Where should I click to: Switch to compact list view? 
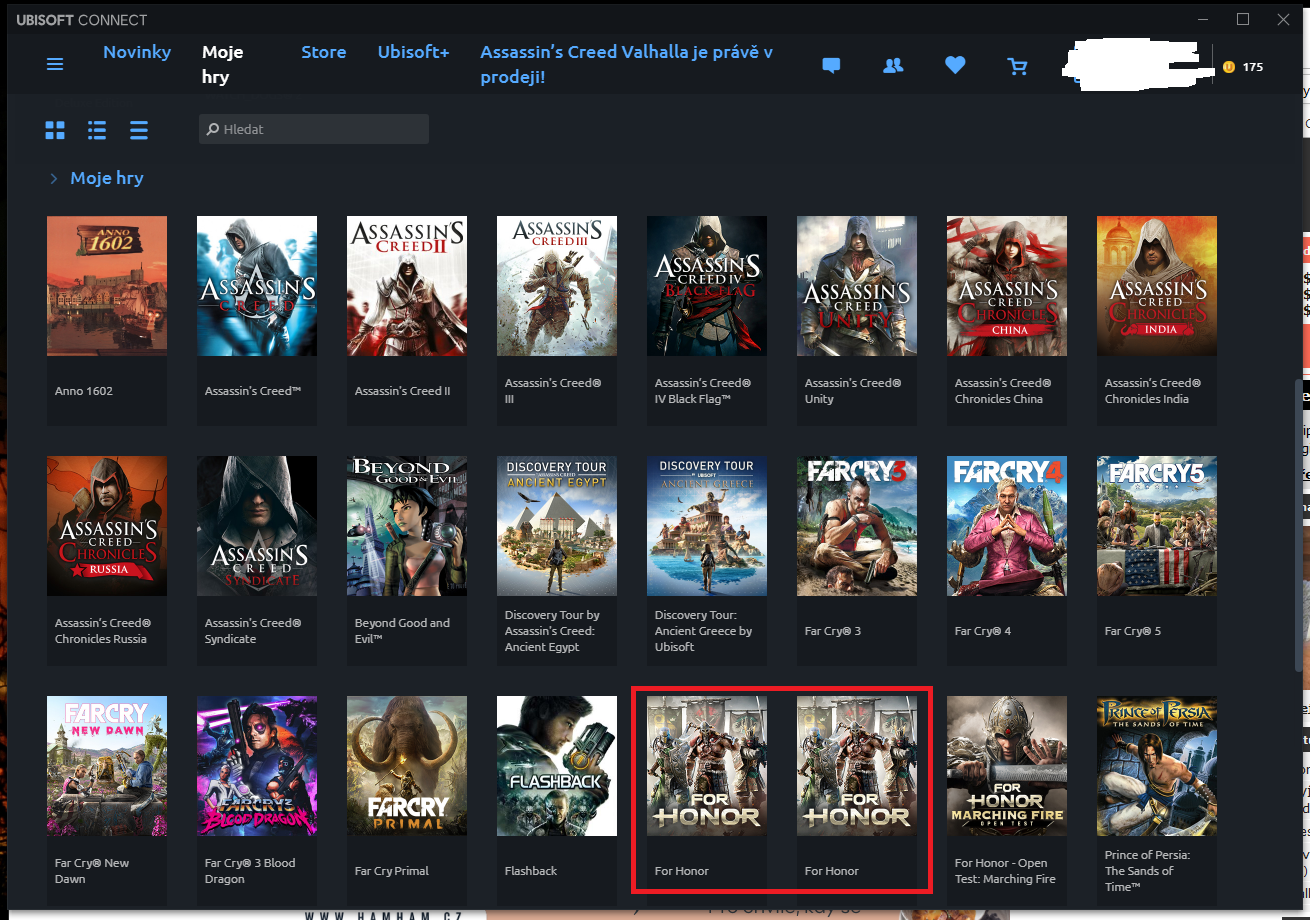tap(139, 130)
